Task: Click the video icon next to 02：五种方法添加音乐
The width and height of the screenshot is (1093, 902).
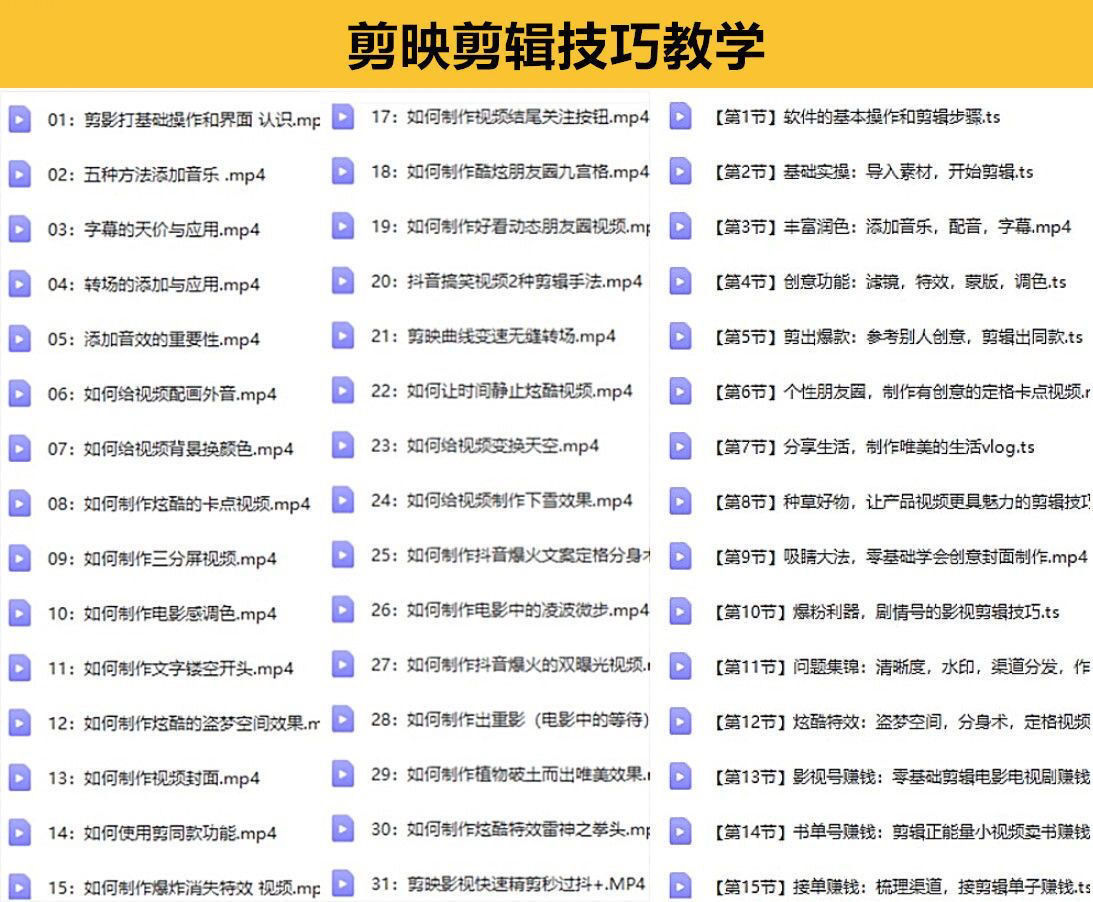Action: [19, 174]
